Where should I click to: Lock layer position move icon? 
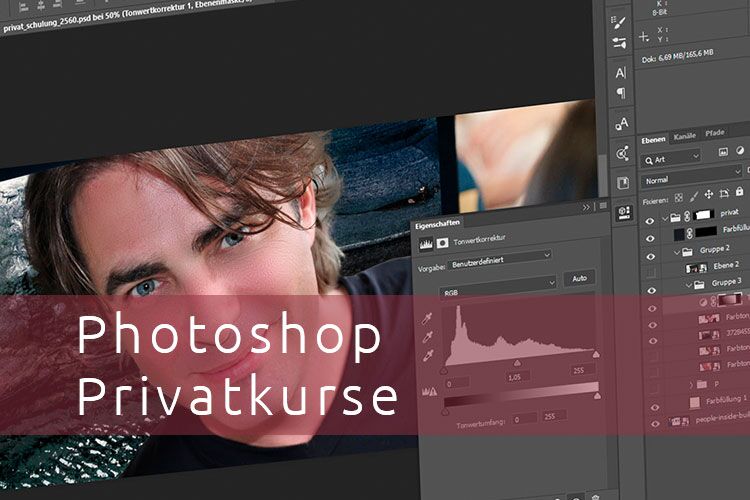[x=709, y=194]
